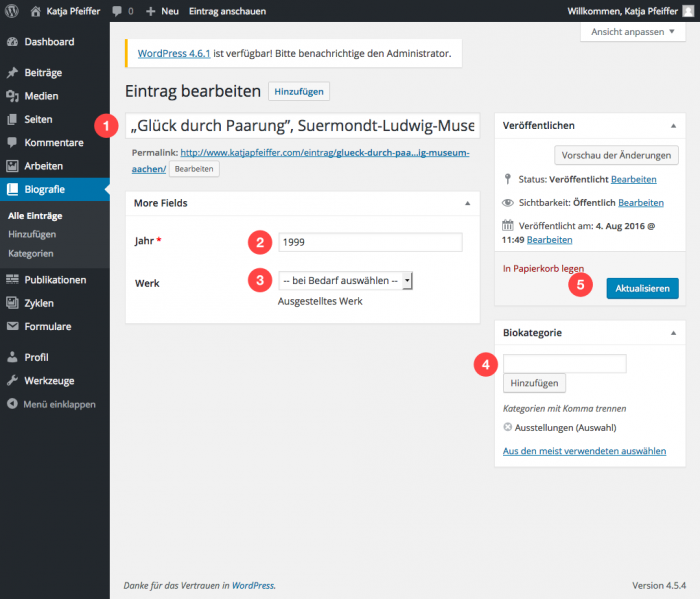Click the Formulare envelope icon
Screen dimensions: 700x599
[x=12, y=326]
